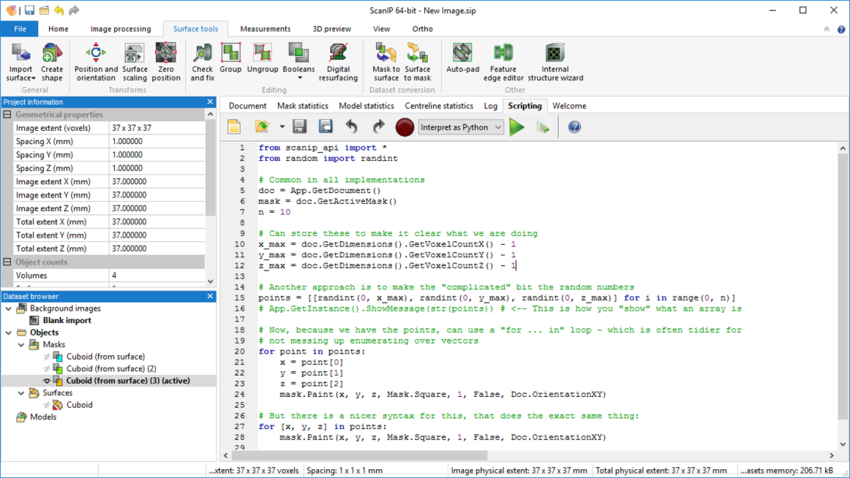Image resolution: width=850 pixels, height=478 pixels.
Task: Click the orange color swatch of active mask
Action: [58, 381]
